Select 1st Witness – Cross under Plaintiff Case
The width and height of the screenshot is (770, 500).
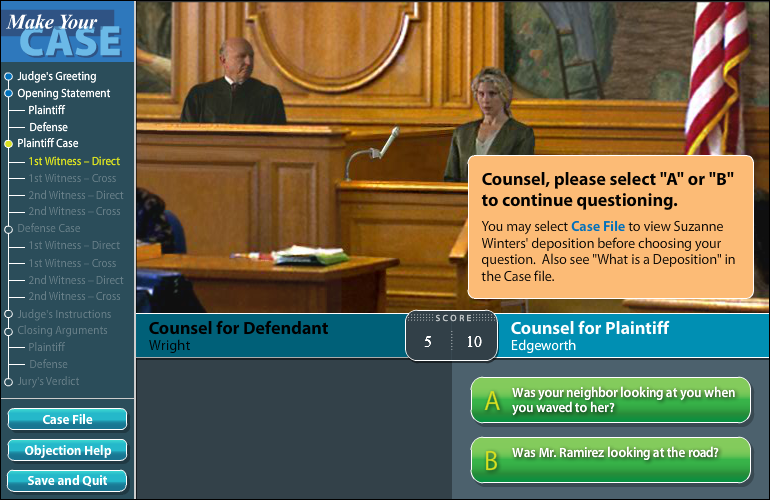[x=72, y=178]
